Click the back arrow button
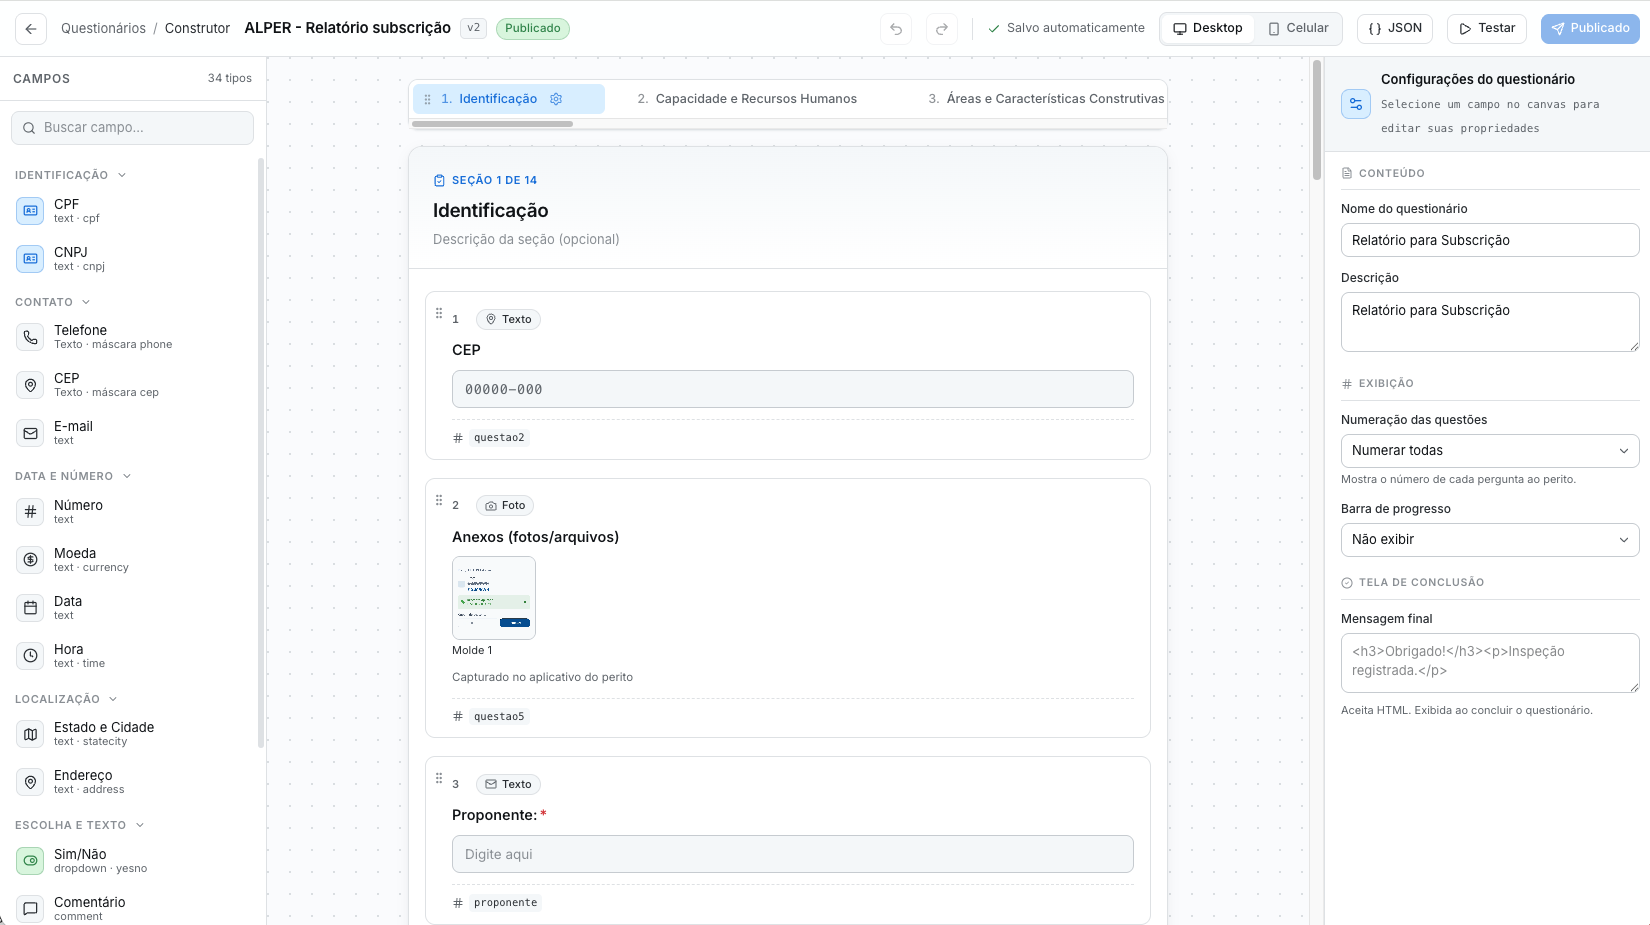The height and width of the screenshot is (925, 1650). click(31, 29)
